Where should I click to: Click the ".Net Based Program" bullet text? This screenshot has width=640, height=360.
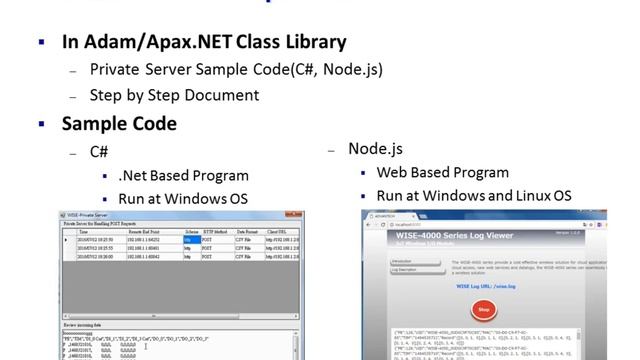(183, 176)
